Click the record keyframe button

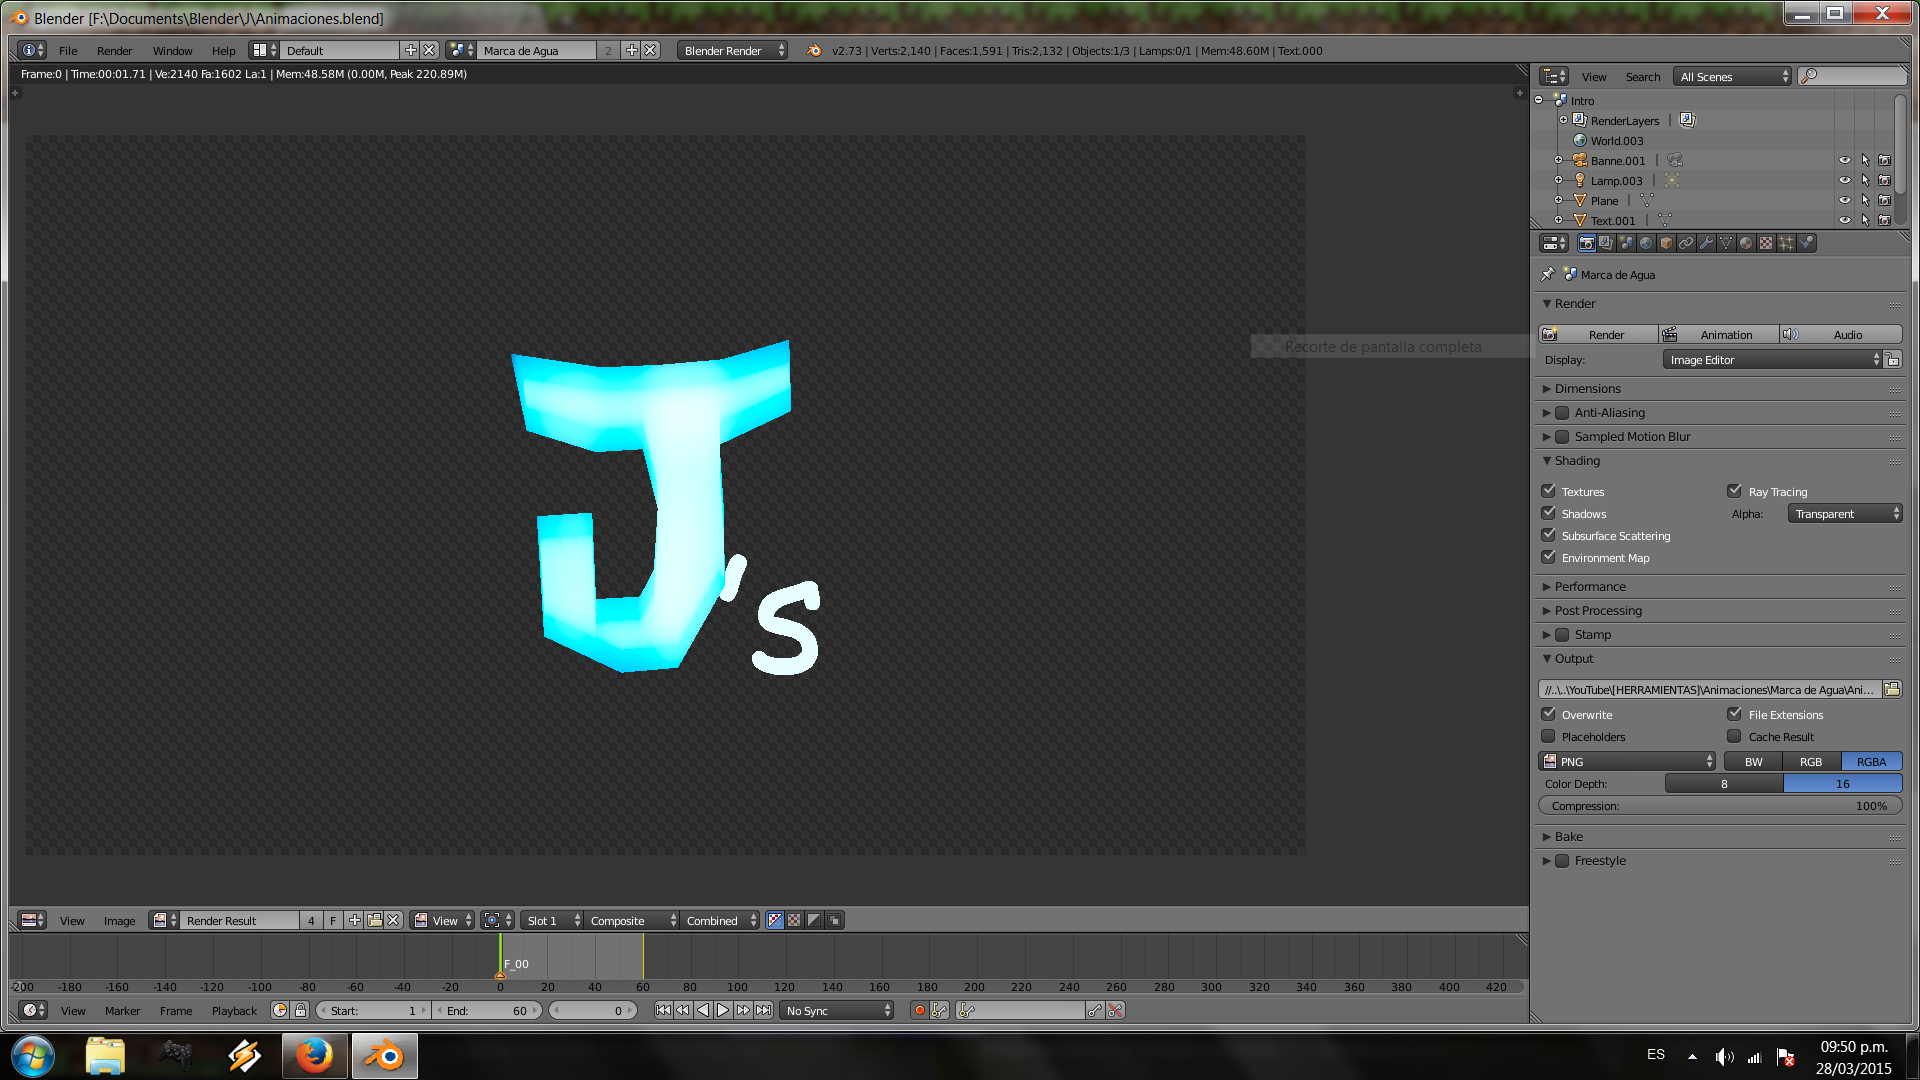pyautogui.click(x=919, y=1011)
